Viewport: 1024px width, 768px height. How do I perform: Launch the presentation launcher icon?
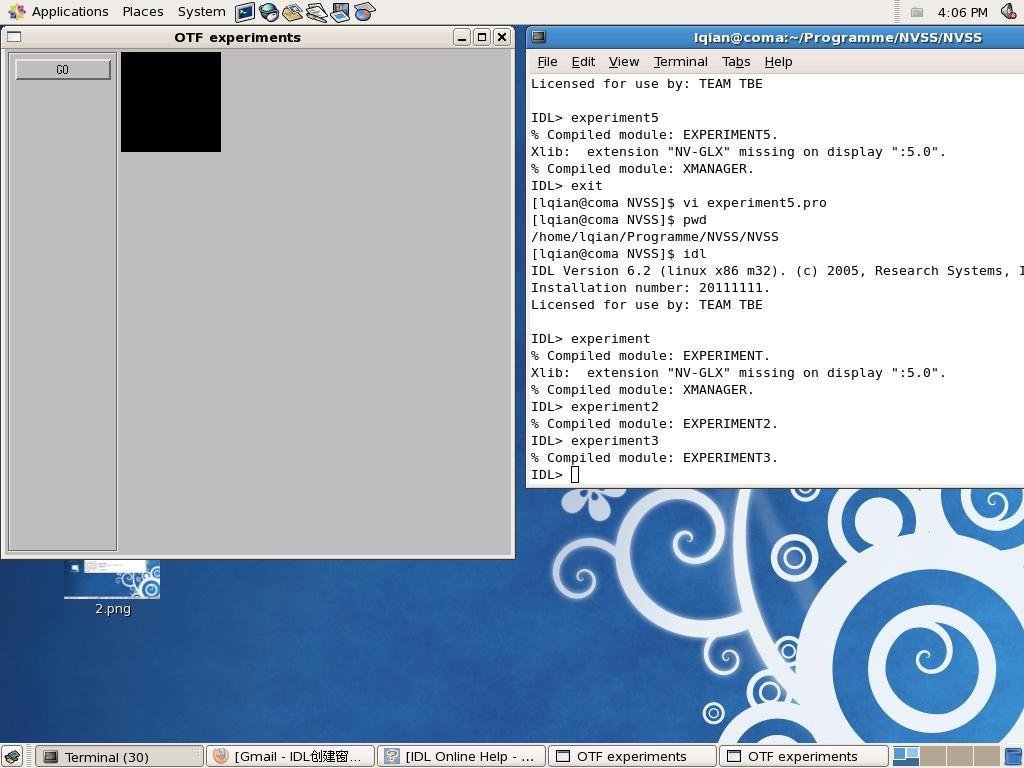pyautogui.click(x=340, y=12)
